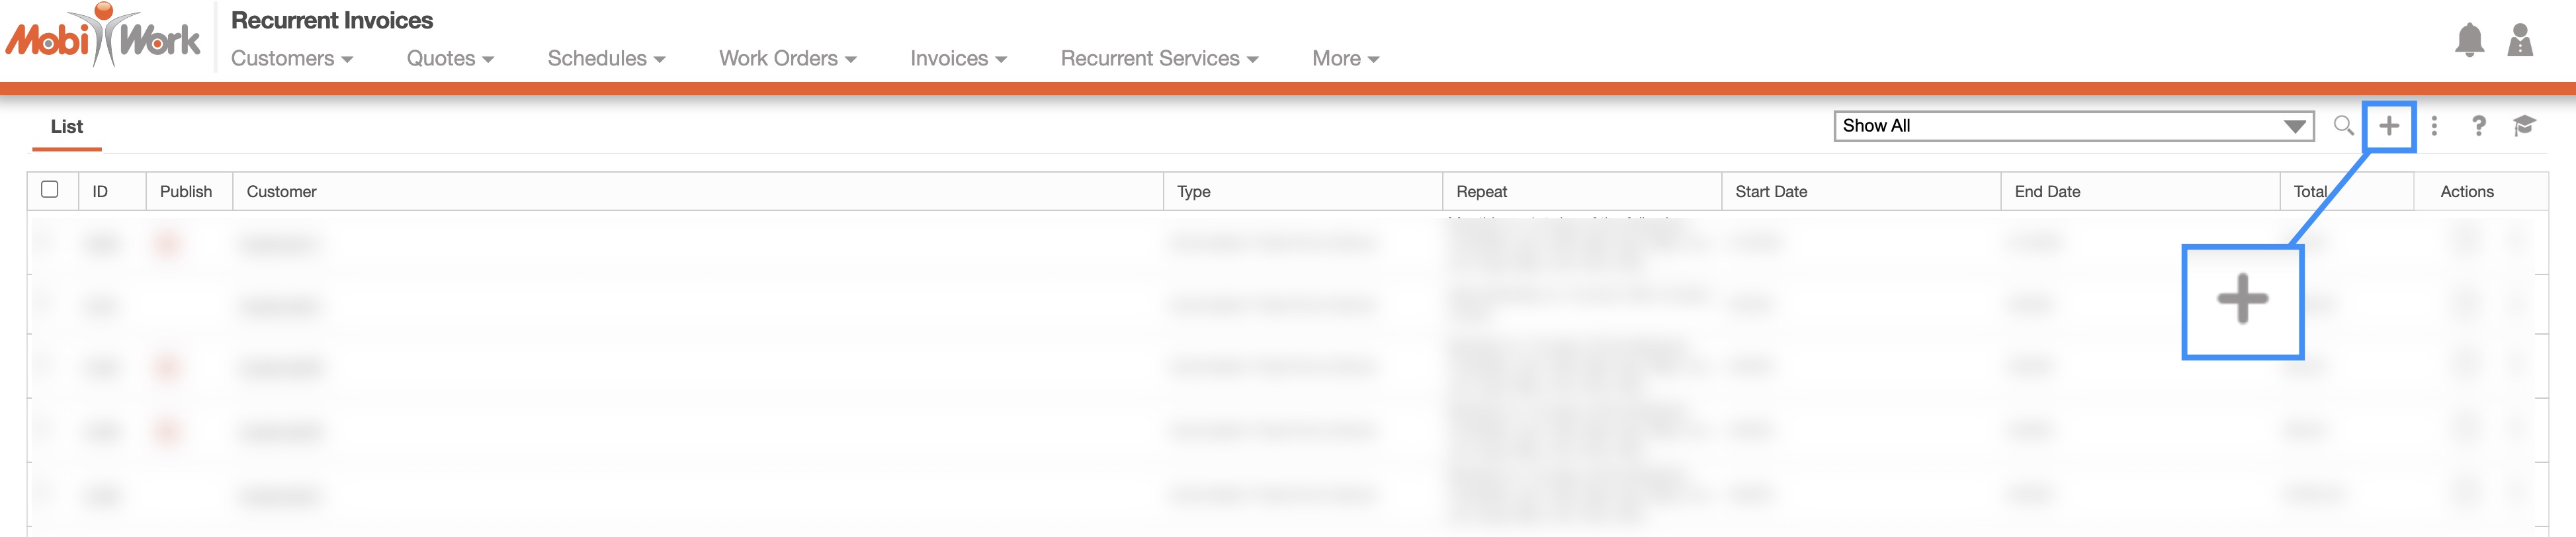
Task: Expand the Recurrent Services menu
Action: coord(1158,59)
